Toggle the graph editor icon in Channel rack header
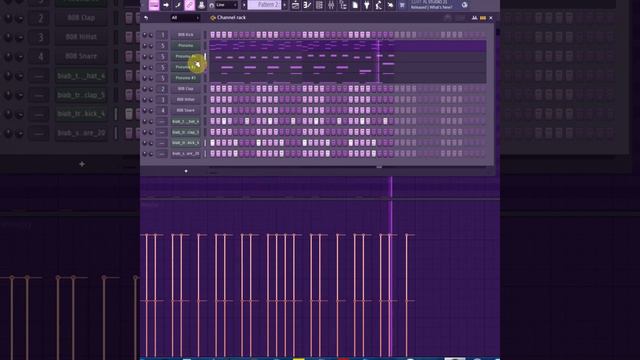 click(474, 18)
